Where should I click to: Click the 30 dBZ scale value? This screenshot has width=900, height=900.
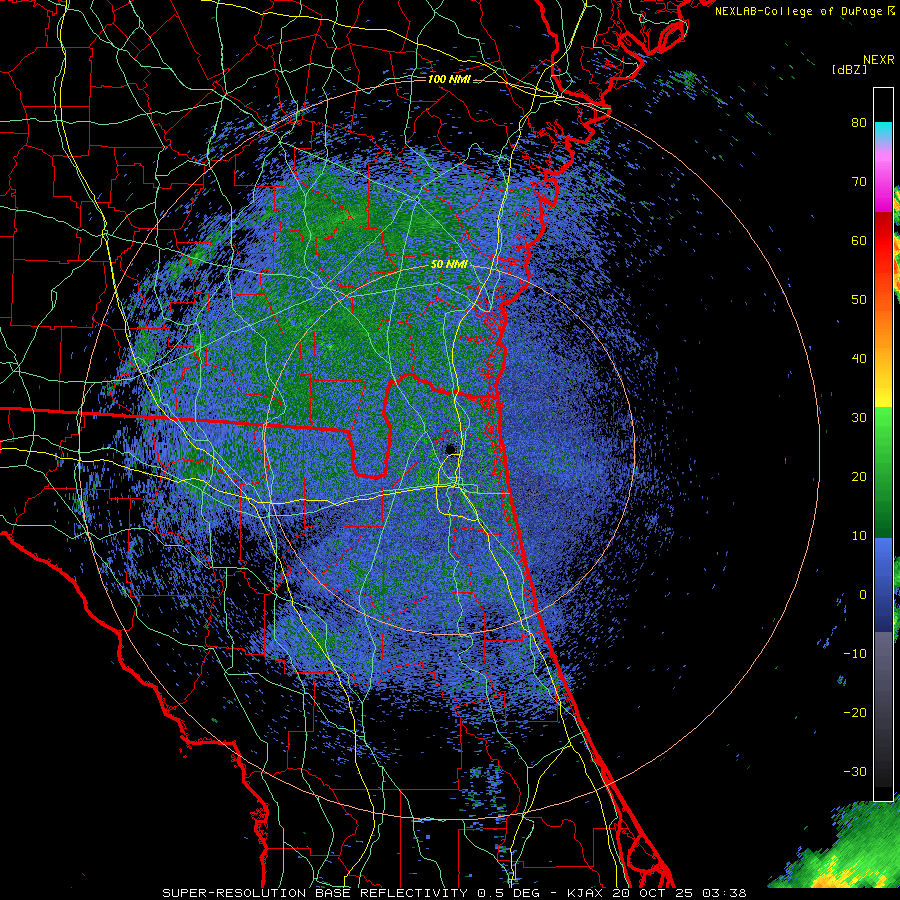[x=859, y=418]
